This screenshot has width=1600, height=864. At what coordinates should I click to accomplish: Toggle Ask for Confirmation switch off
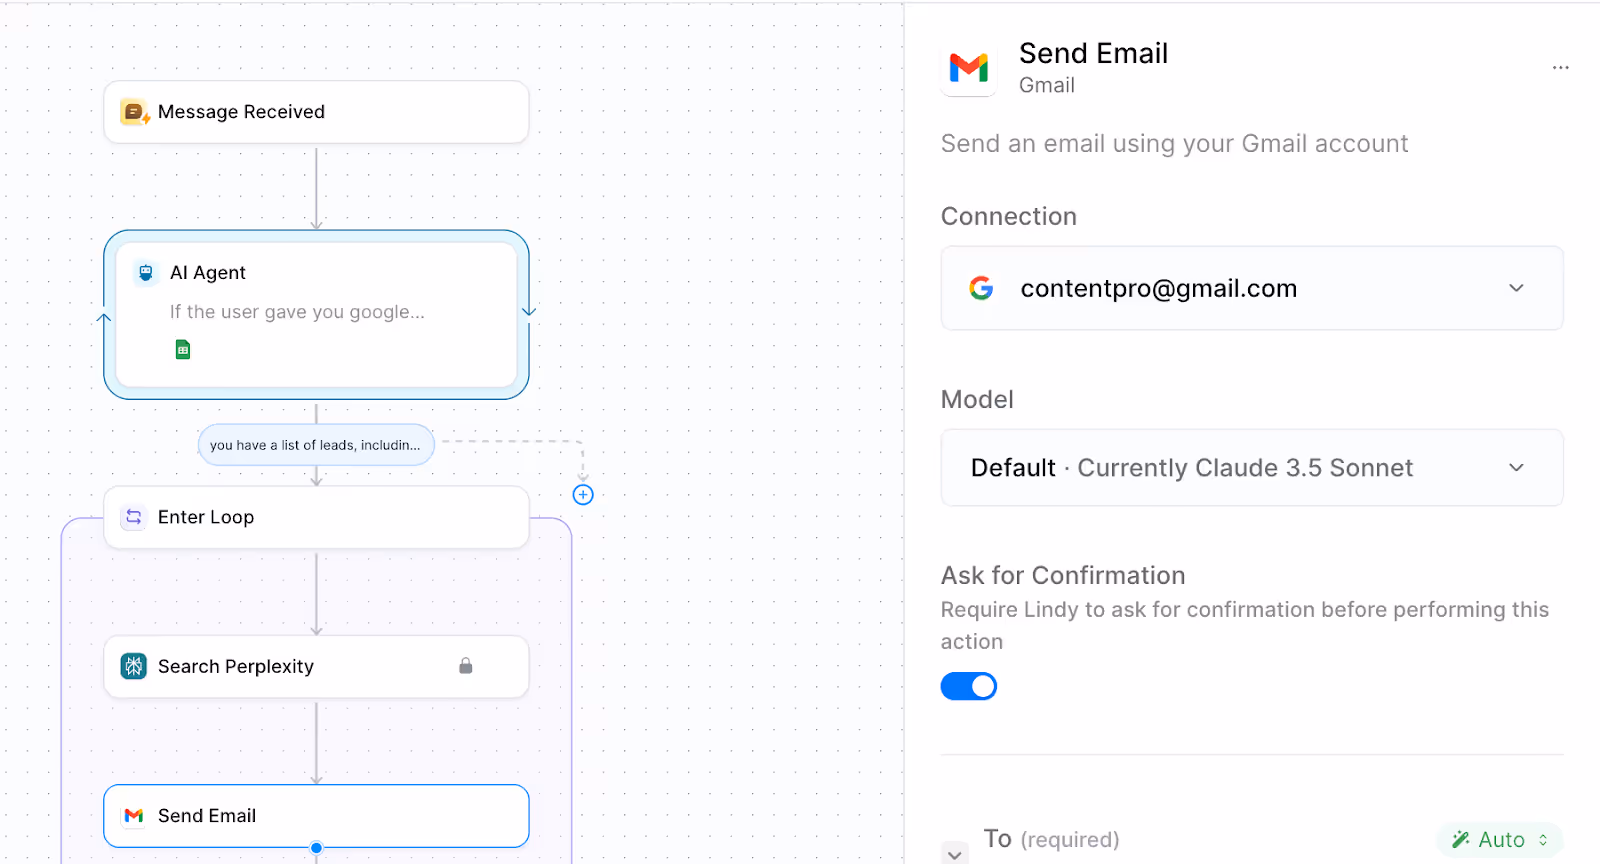pyautogui.click(x=969, y=686)
